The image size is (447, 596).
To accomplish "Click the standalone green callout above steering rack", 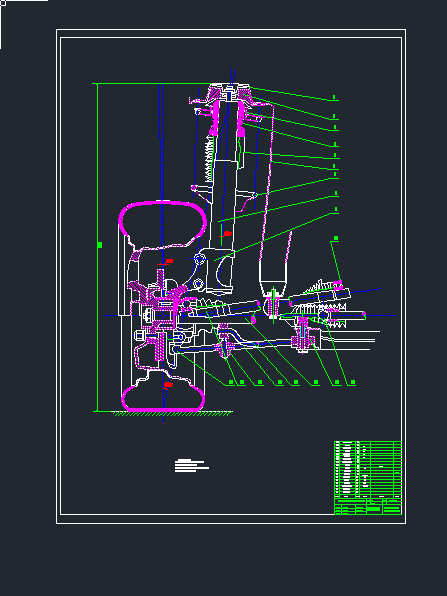I will tap(336, 238).
